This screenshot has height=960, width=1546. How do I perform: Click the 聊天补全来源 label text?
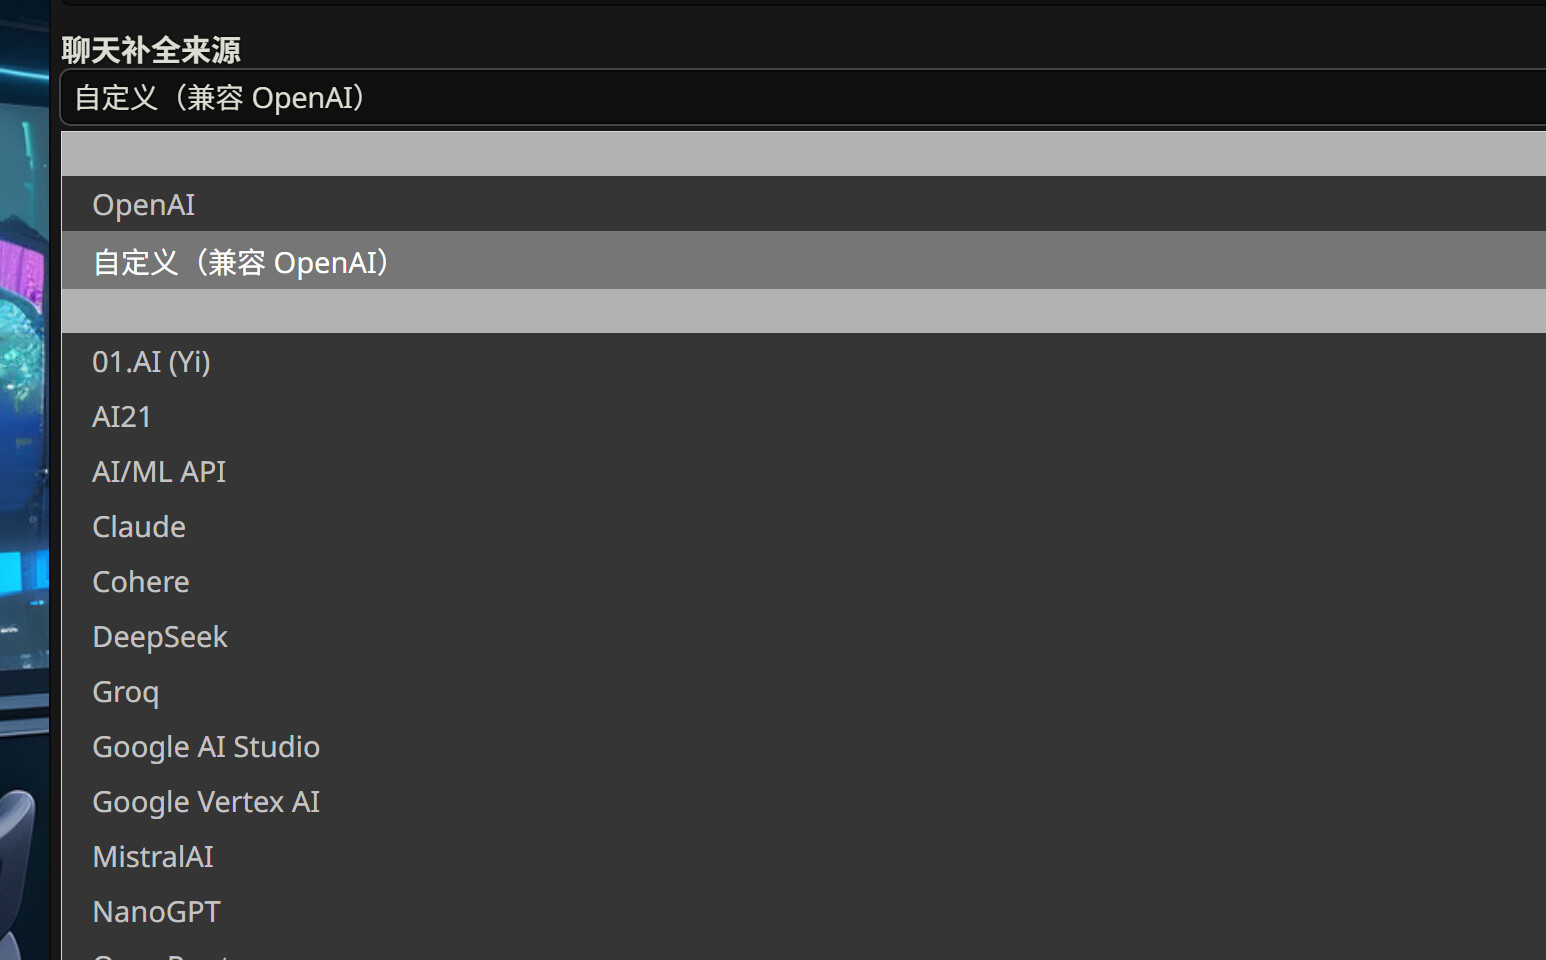coord(151,50)
